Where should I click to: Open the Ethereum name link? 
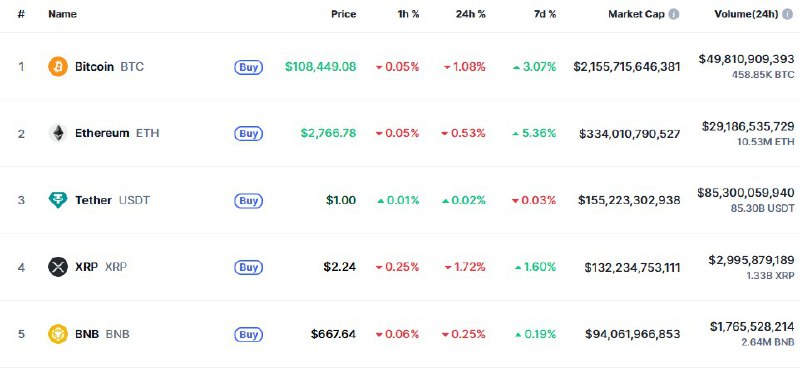102,133
